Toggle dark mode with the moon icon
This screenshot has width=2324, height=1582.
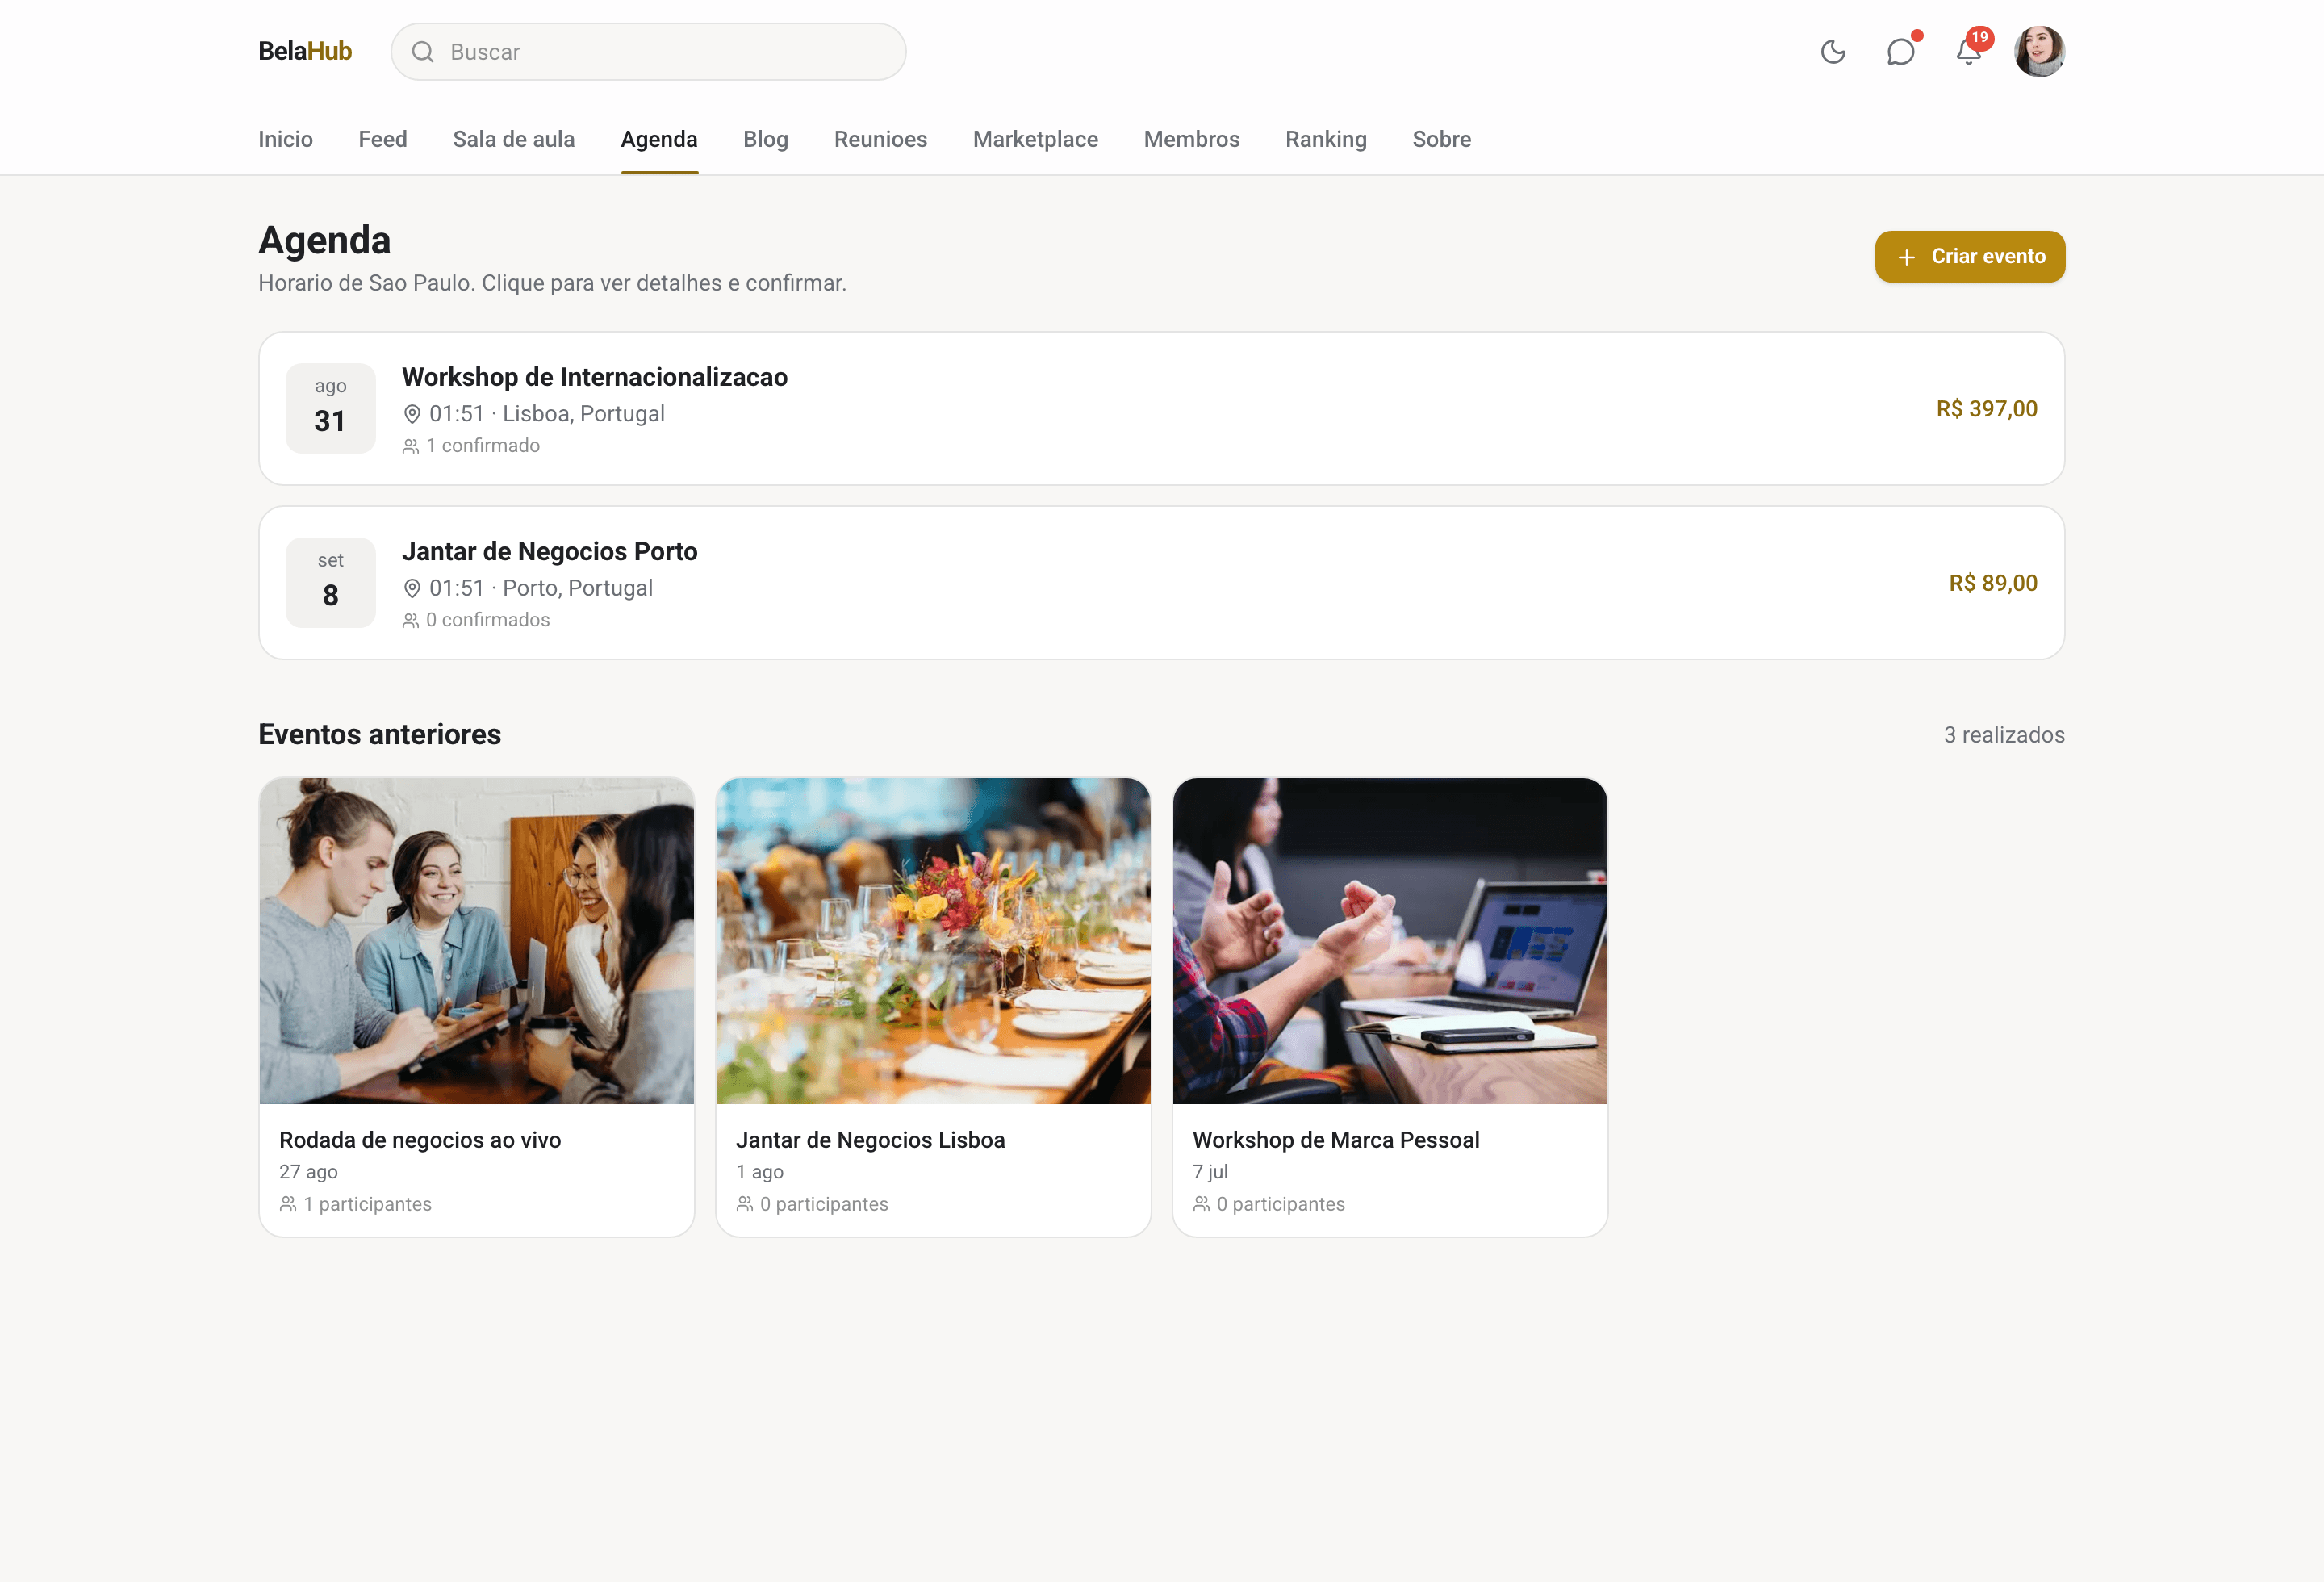[x=1832, y=52]
